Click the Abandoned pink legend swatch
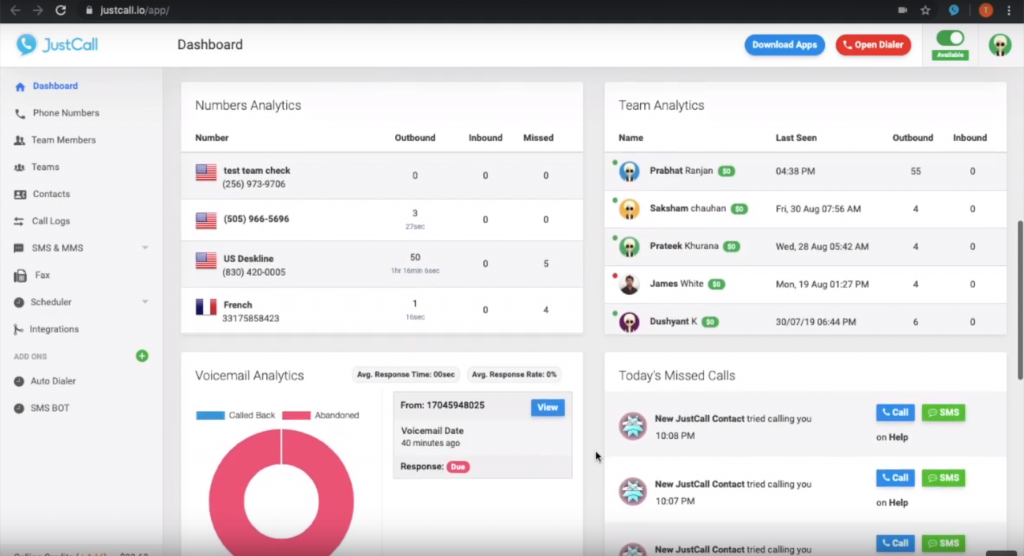The height and width of the screenshot is (556, 1024). [x=297, y=415]
